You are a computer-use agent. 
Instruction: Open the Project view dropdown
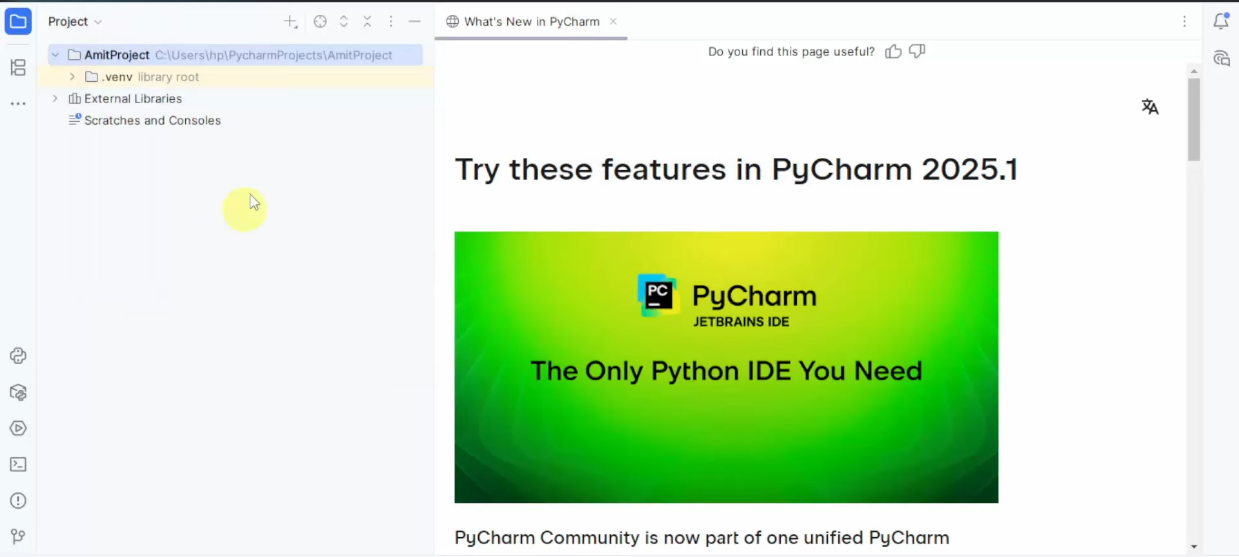coord(75,21)
